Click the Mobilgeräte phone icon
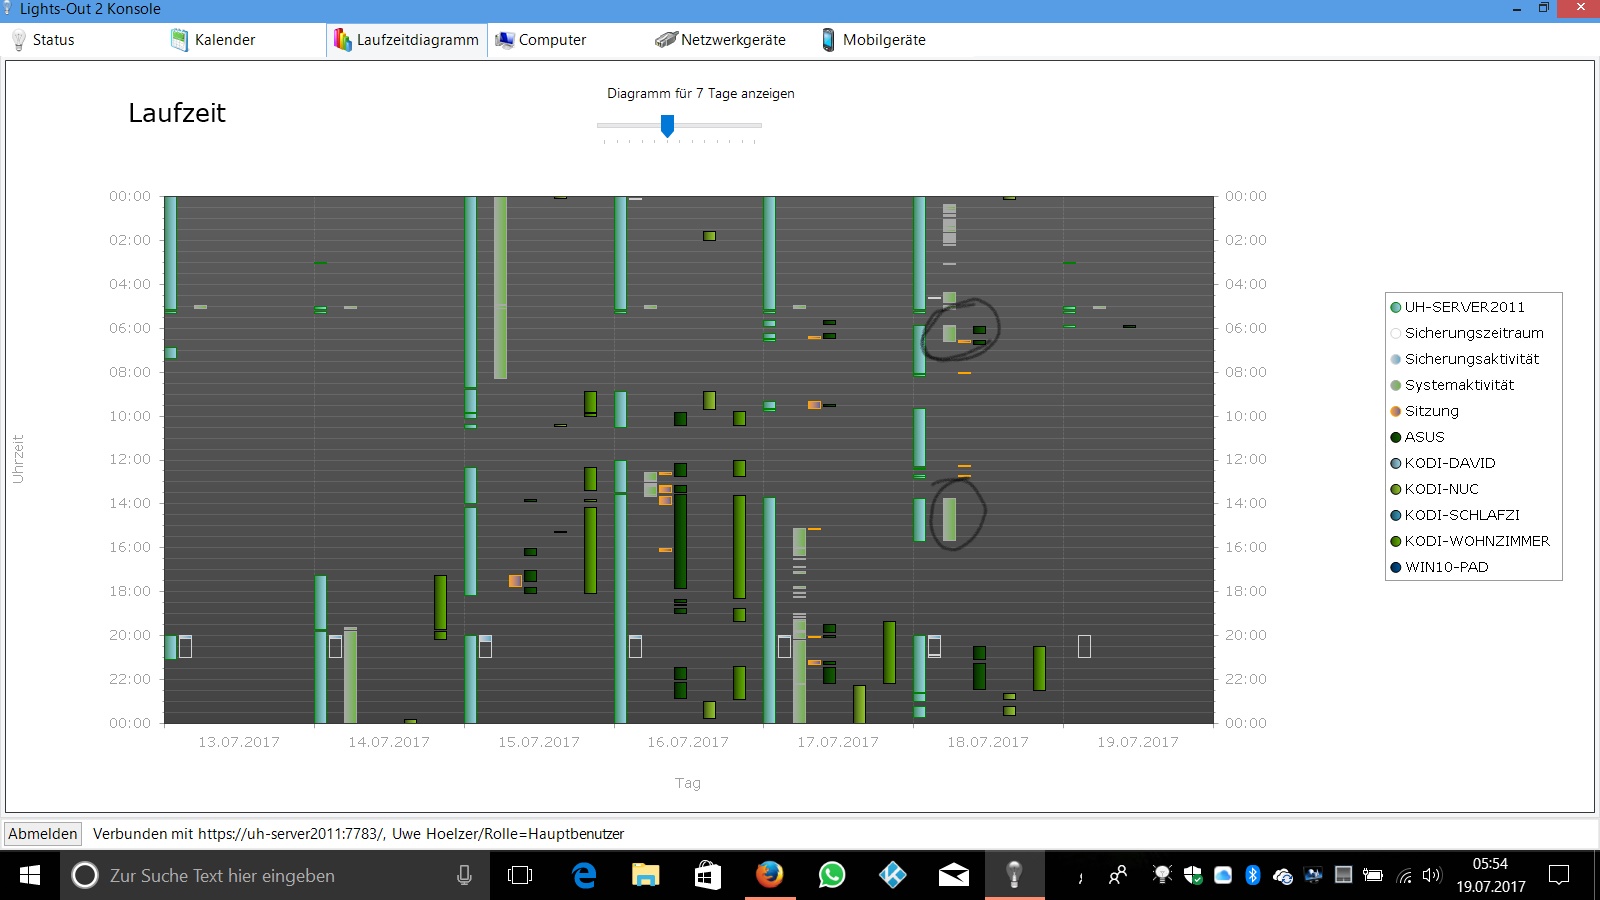 click(x=828, y=40)
